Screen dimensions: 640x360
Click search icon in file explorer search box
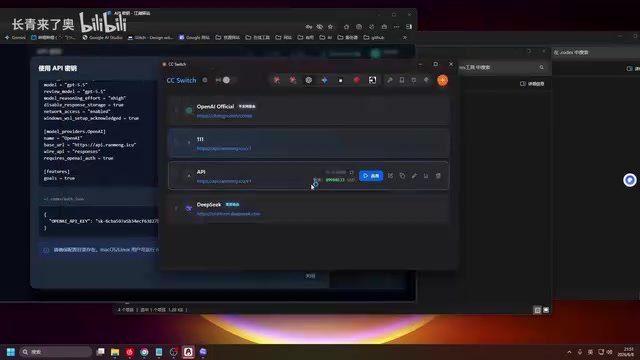click(x=542, y=67)
